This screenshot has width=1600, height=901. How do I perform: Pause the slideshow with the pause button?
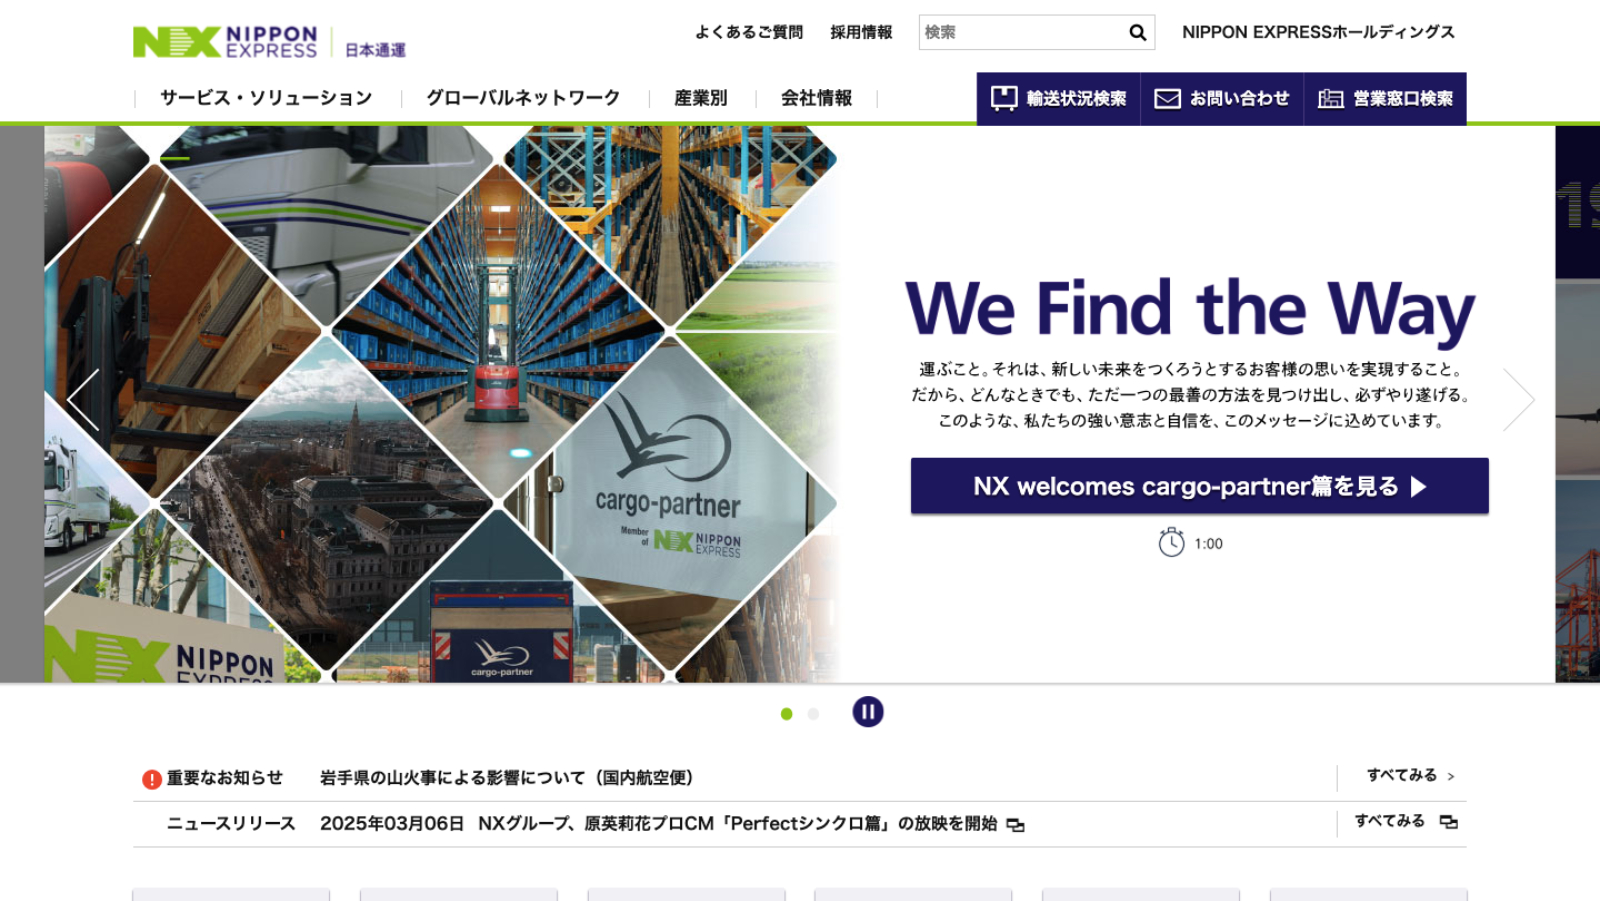coord(868,712)
